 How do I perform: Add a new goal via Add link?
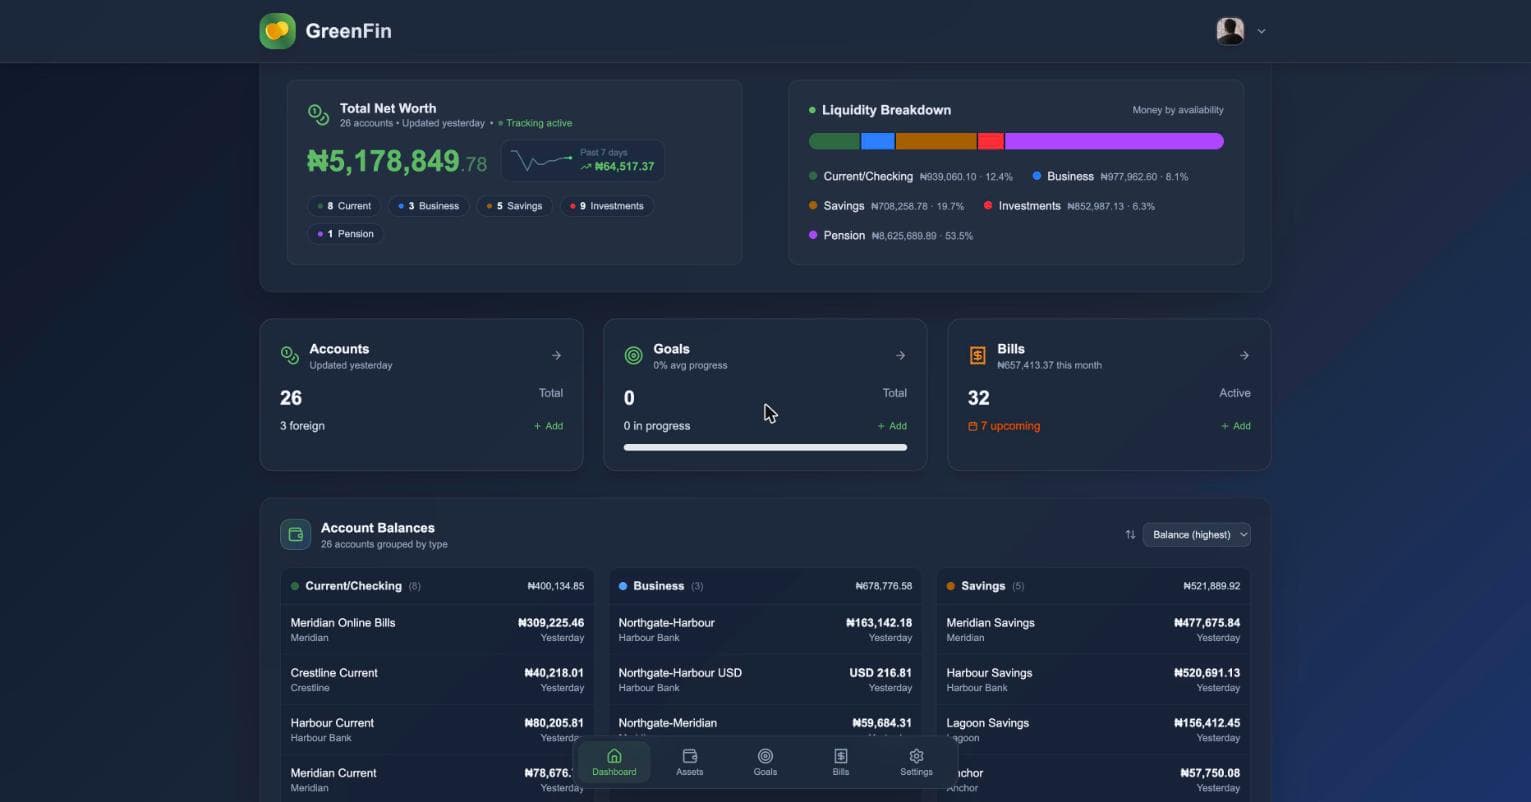(x=892, y=426)
